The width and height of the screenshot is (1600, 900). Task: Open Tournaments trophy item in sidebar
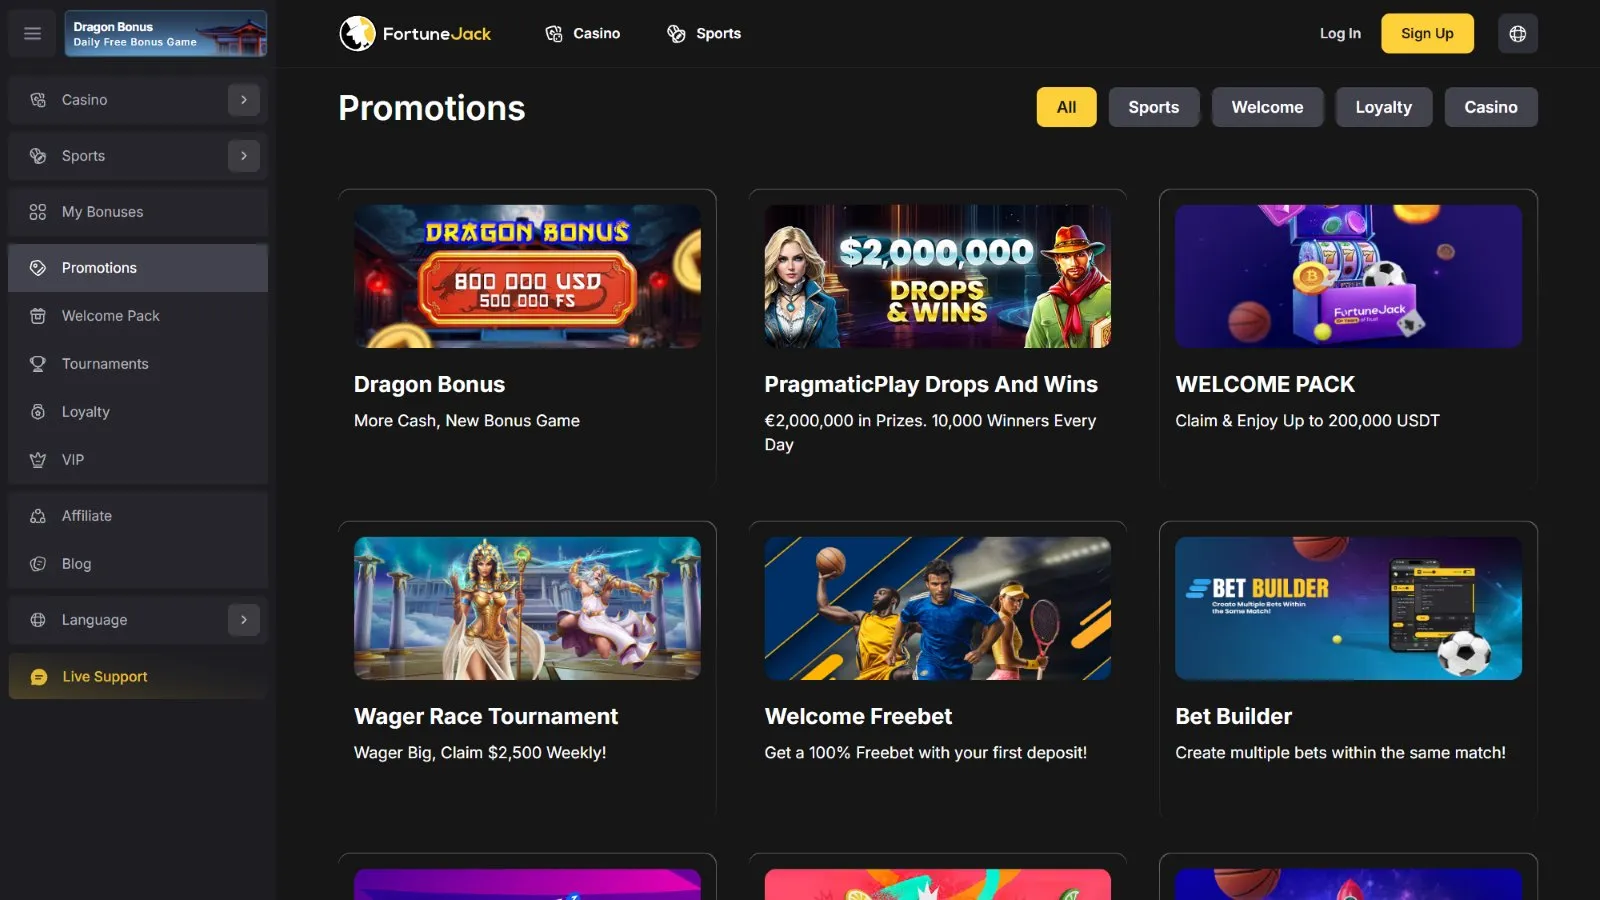[138, 364]
